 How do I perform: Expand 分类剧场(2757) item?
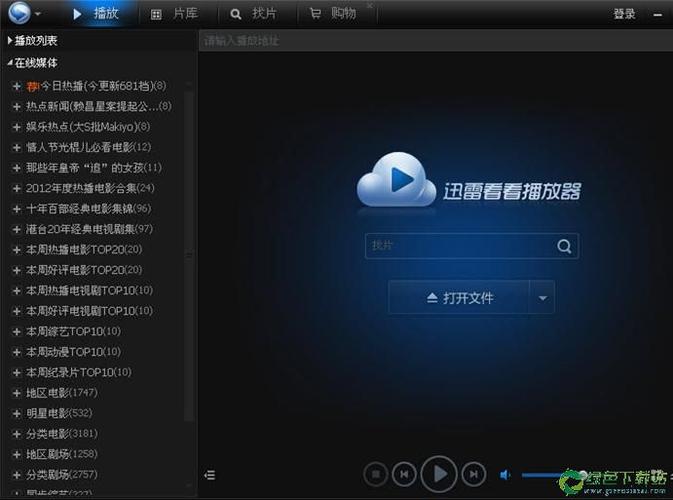tap(17, 475)
